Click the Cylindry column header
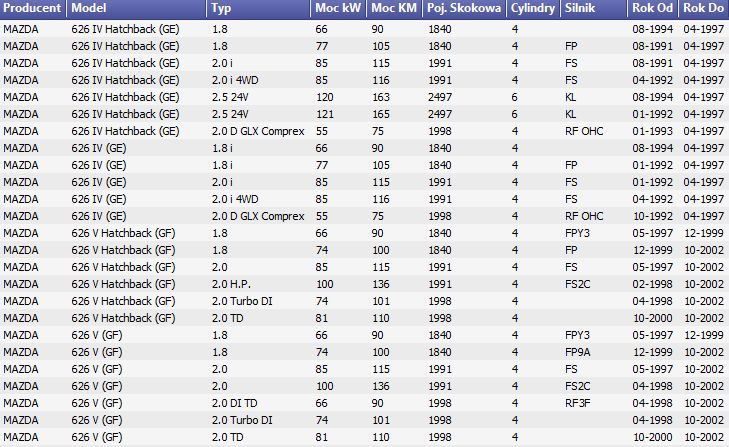Screen dimensions: 729x447 (533, 8)
